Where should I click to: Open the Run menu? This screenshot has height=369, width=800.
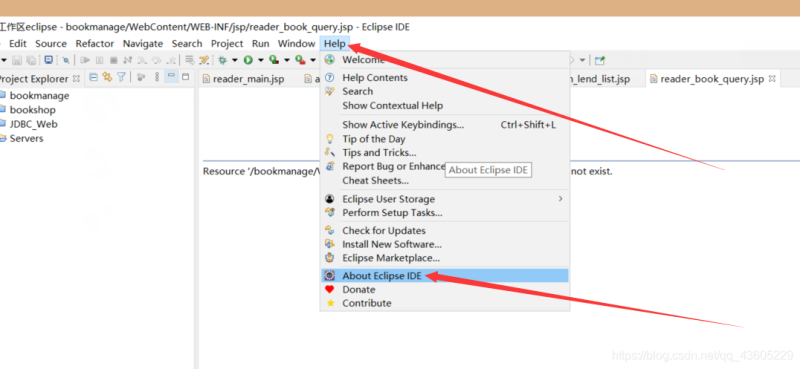coord(261,44)
